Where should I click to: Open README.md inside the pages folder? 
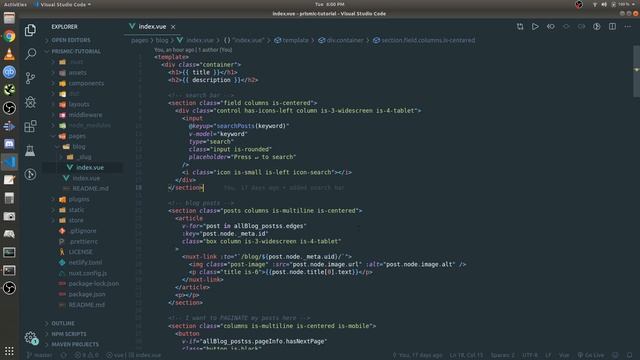[x=90, y=189]
